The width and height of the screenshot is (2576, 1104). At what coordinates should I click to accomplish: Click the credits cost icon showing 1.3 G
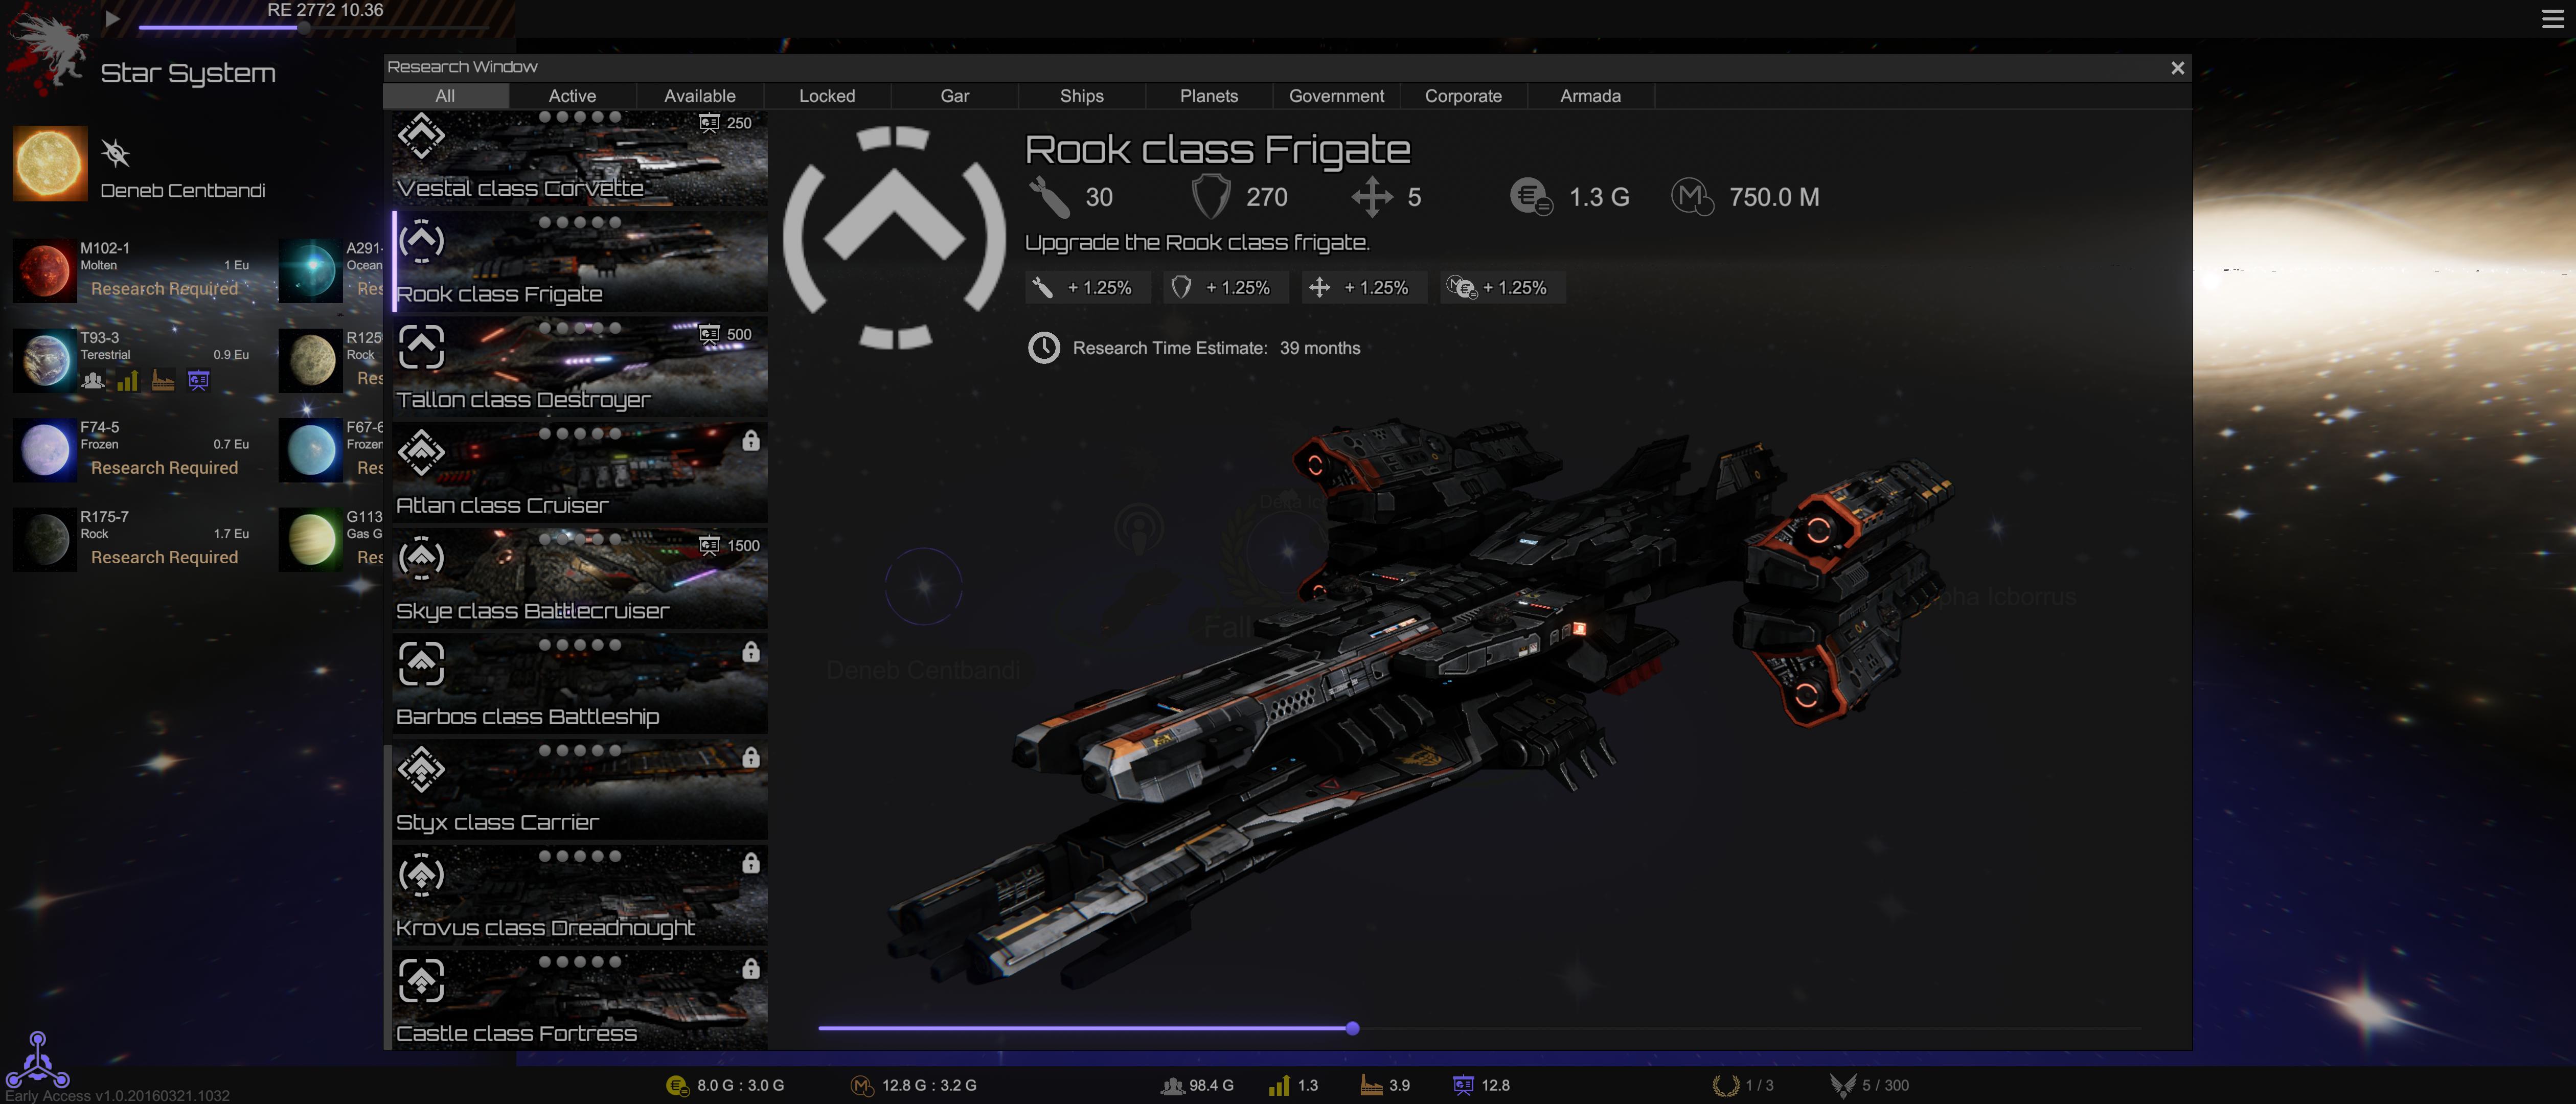click(1531, 196)
